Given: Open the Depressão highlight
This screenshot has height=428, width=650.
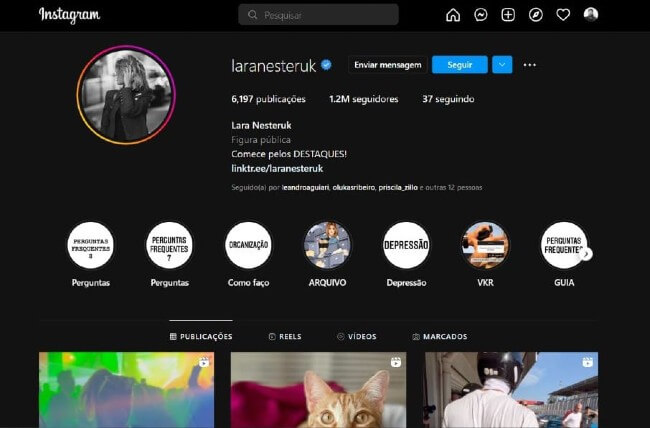Looking at the screenshot, I should coord(406,246).
